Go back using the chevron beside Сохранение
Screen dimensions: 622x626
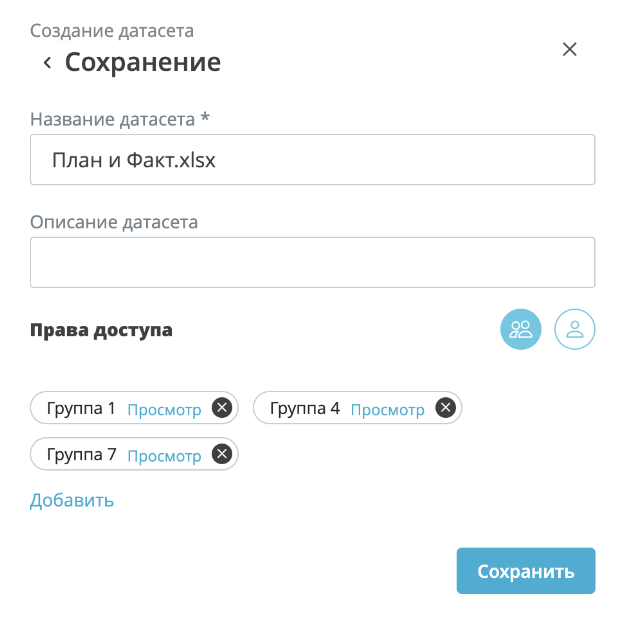click(x=47, y=63)
